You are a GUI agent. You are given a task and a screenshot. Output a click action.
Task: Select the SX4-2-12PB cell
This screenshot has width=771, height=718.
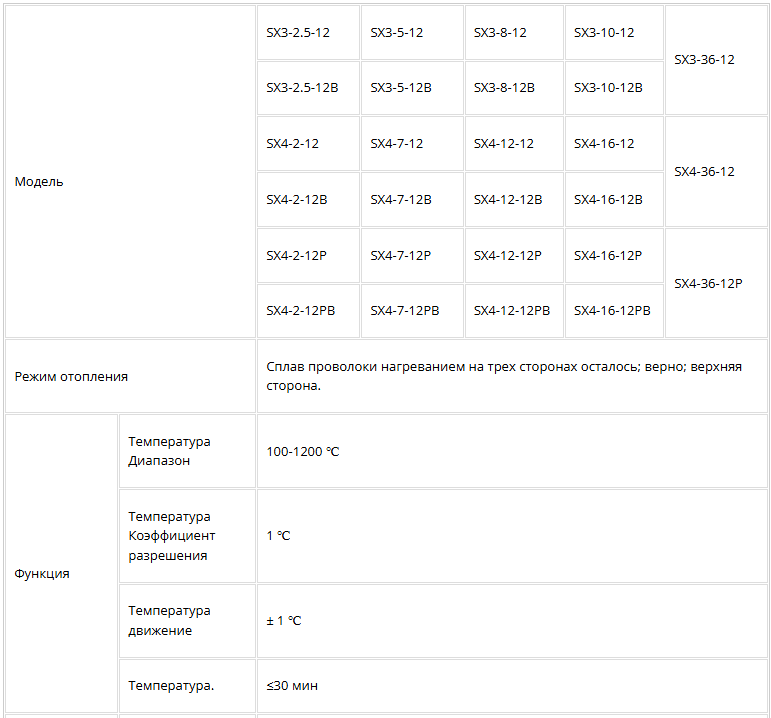(308, 311)
